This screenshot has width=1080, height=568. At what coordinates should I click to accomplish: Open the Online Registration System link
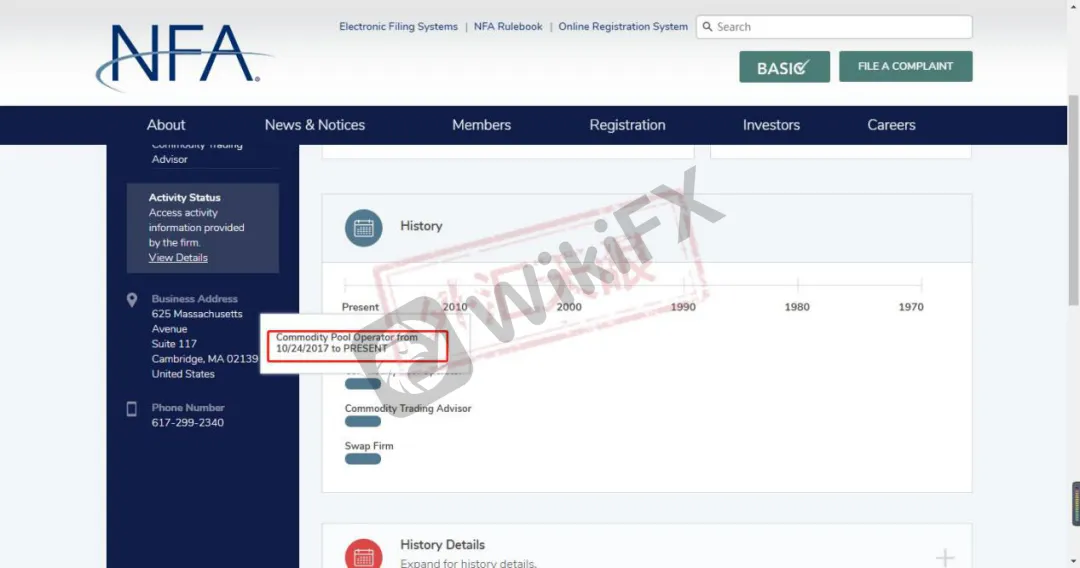point(623,27)
